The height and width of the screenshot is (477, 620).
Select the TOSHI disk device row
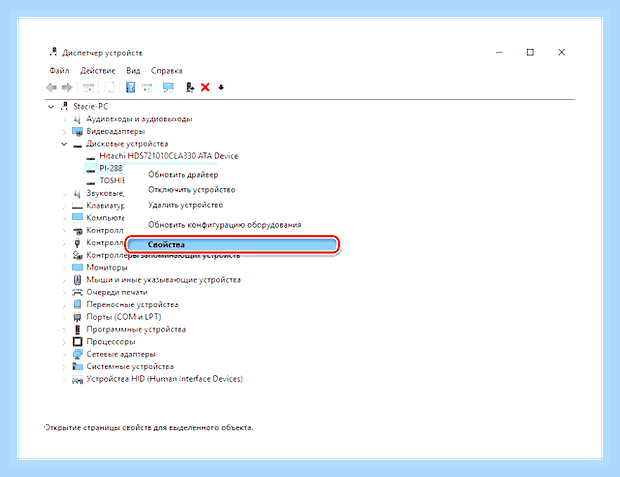point(112,180)
